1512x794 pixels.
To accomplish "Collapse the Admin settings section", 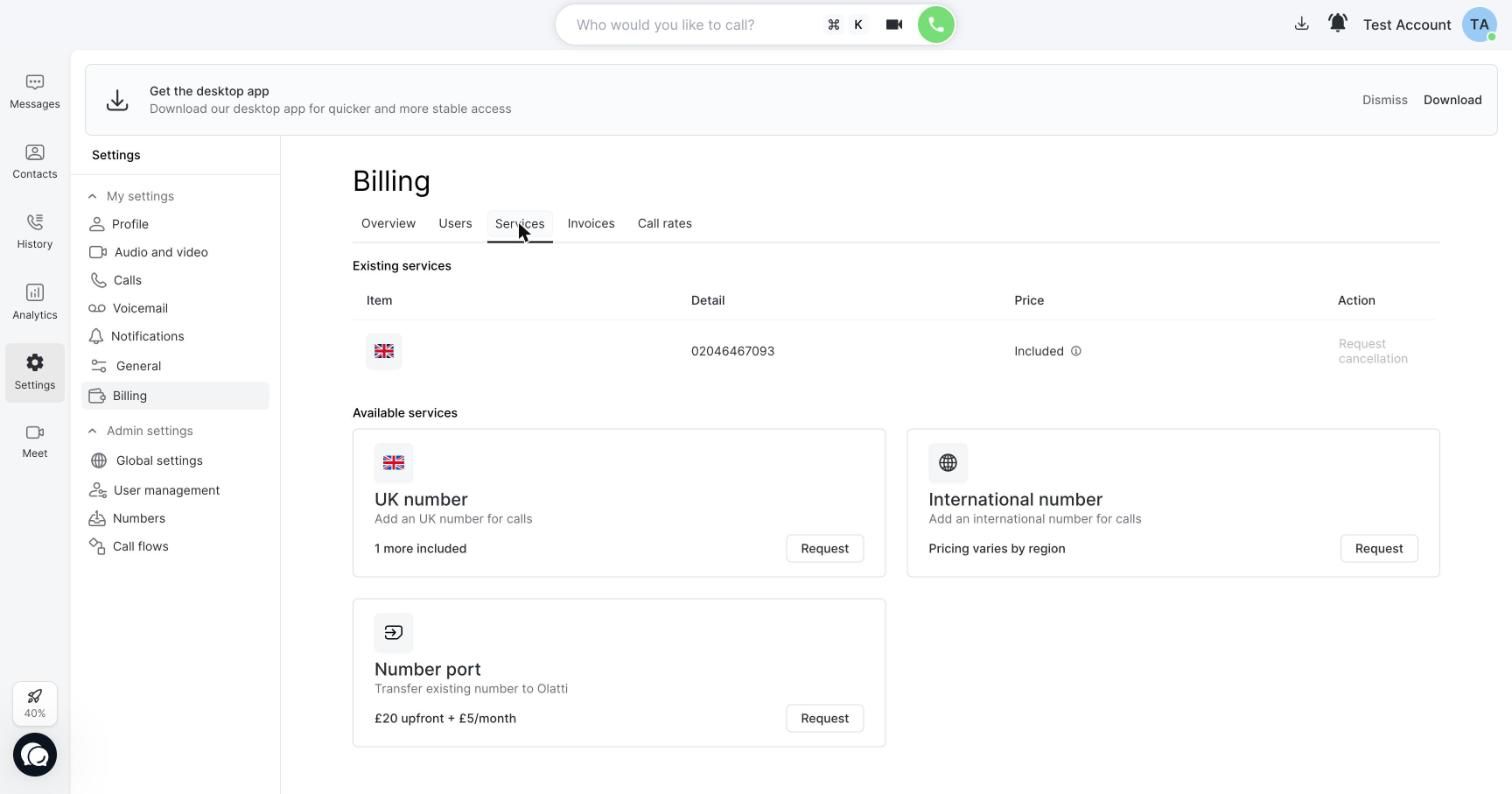I will [92, 431].
